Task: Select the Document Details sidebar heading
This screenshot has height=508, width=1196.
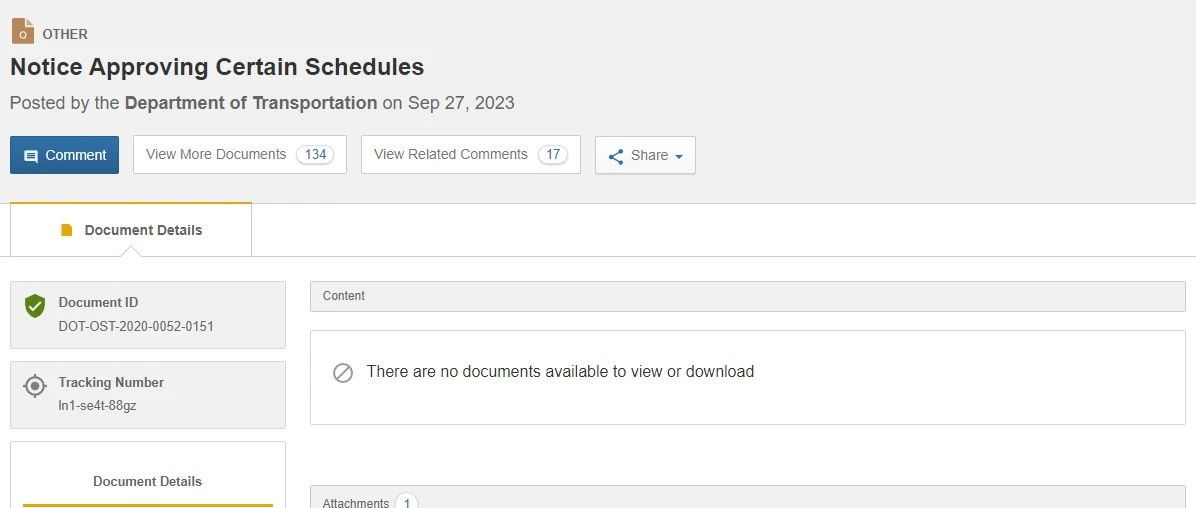Action: tap(147, 481)
